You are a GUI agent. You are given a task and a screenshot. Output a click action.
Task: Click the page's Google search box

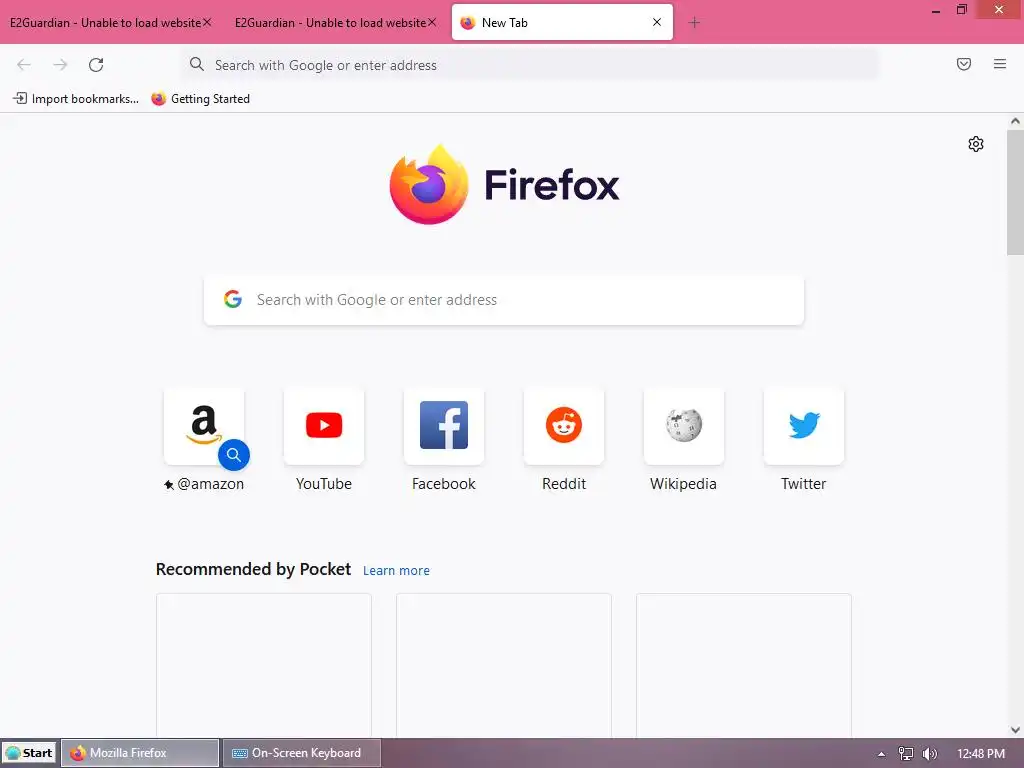click(504, 300)
